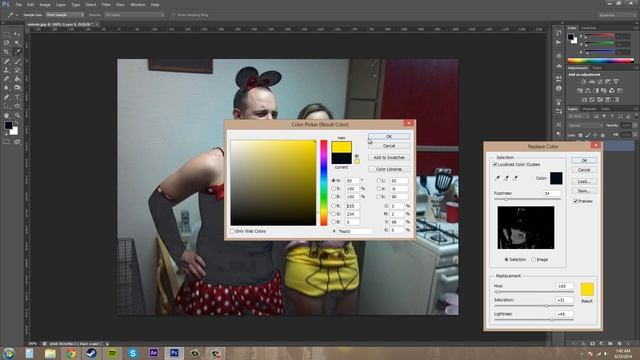Select the H hue radio button
Image resolution: width=640 pixels, height=360 pixels.
point(333,180)
